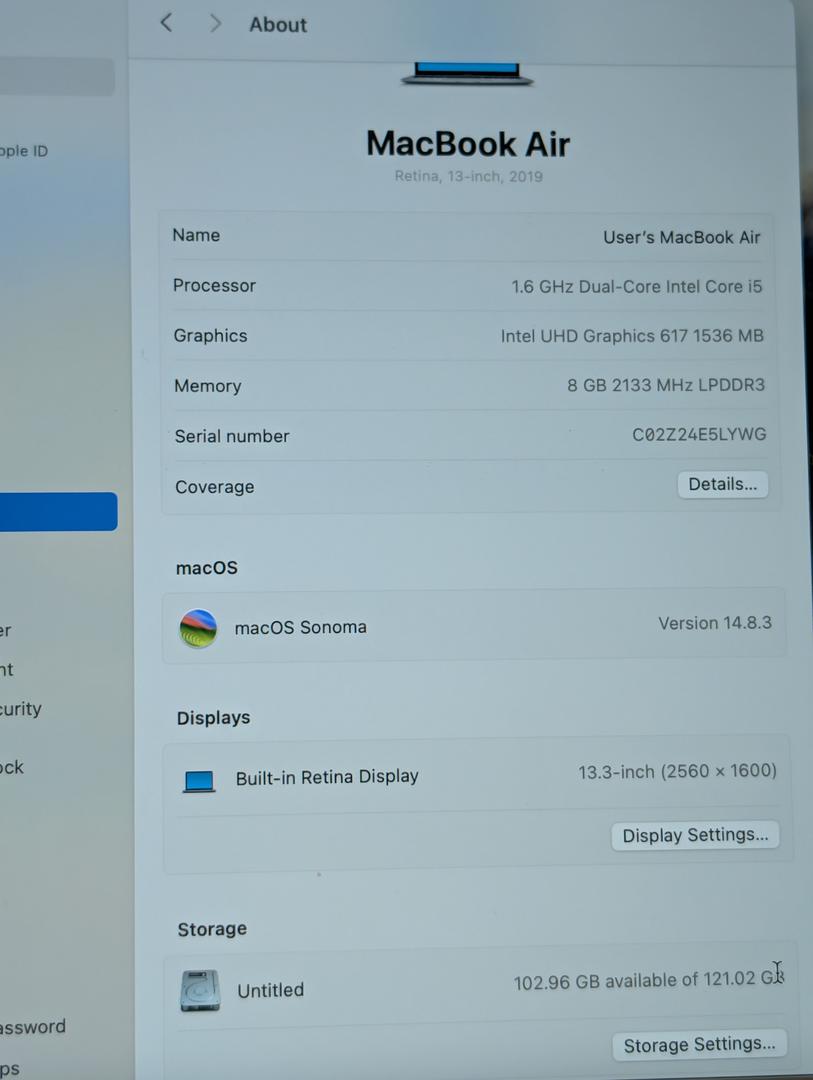The height and width of the screenshot is (1080, 813).
Task: Select the highlighted blue sidebar item
Action: [x=57, y=511]
